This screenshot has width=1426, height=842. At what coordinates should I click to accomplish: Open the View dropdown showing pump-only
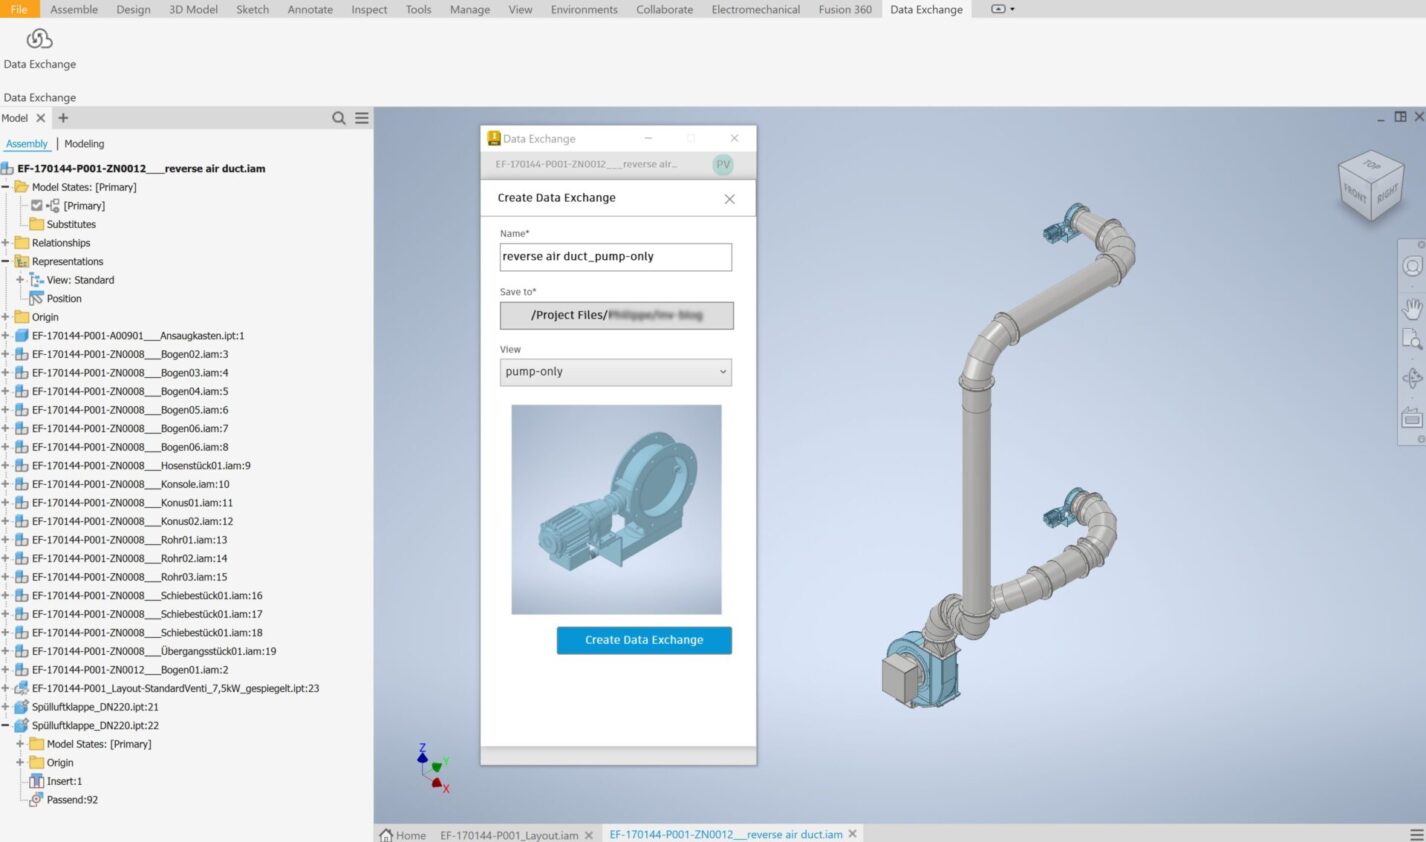[616, 372]
